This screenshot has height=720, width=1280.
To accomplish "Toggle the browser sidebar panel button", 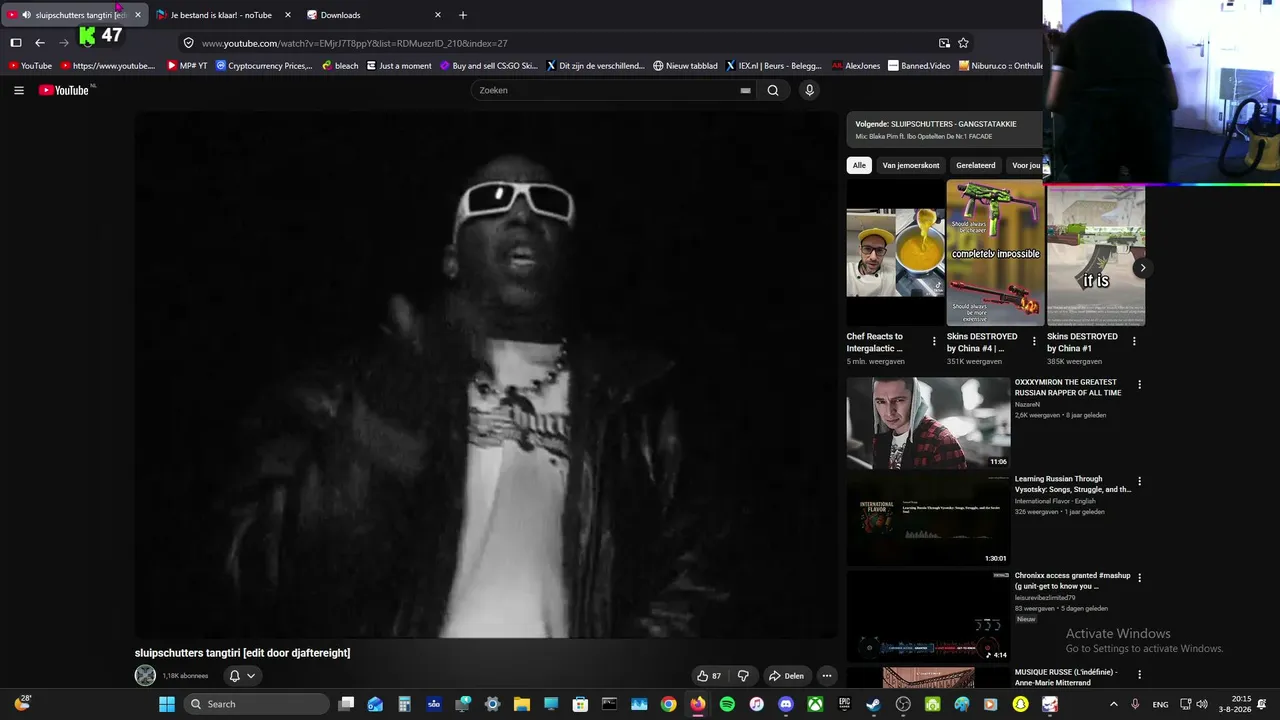I will [x=16, y=43].
